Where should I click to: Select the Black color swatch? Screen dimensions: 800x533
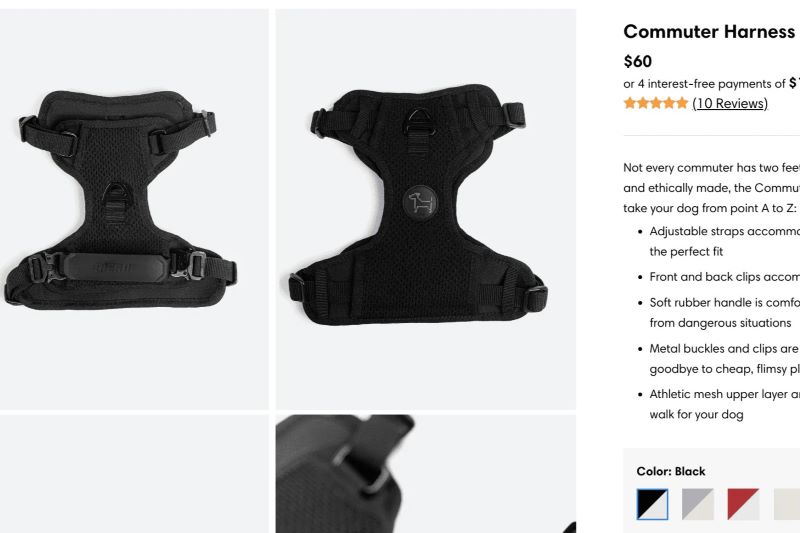pos(652,504)
